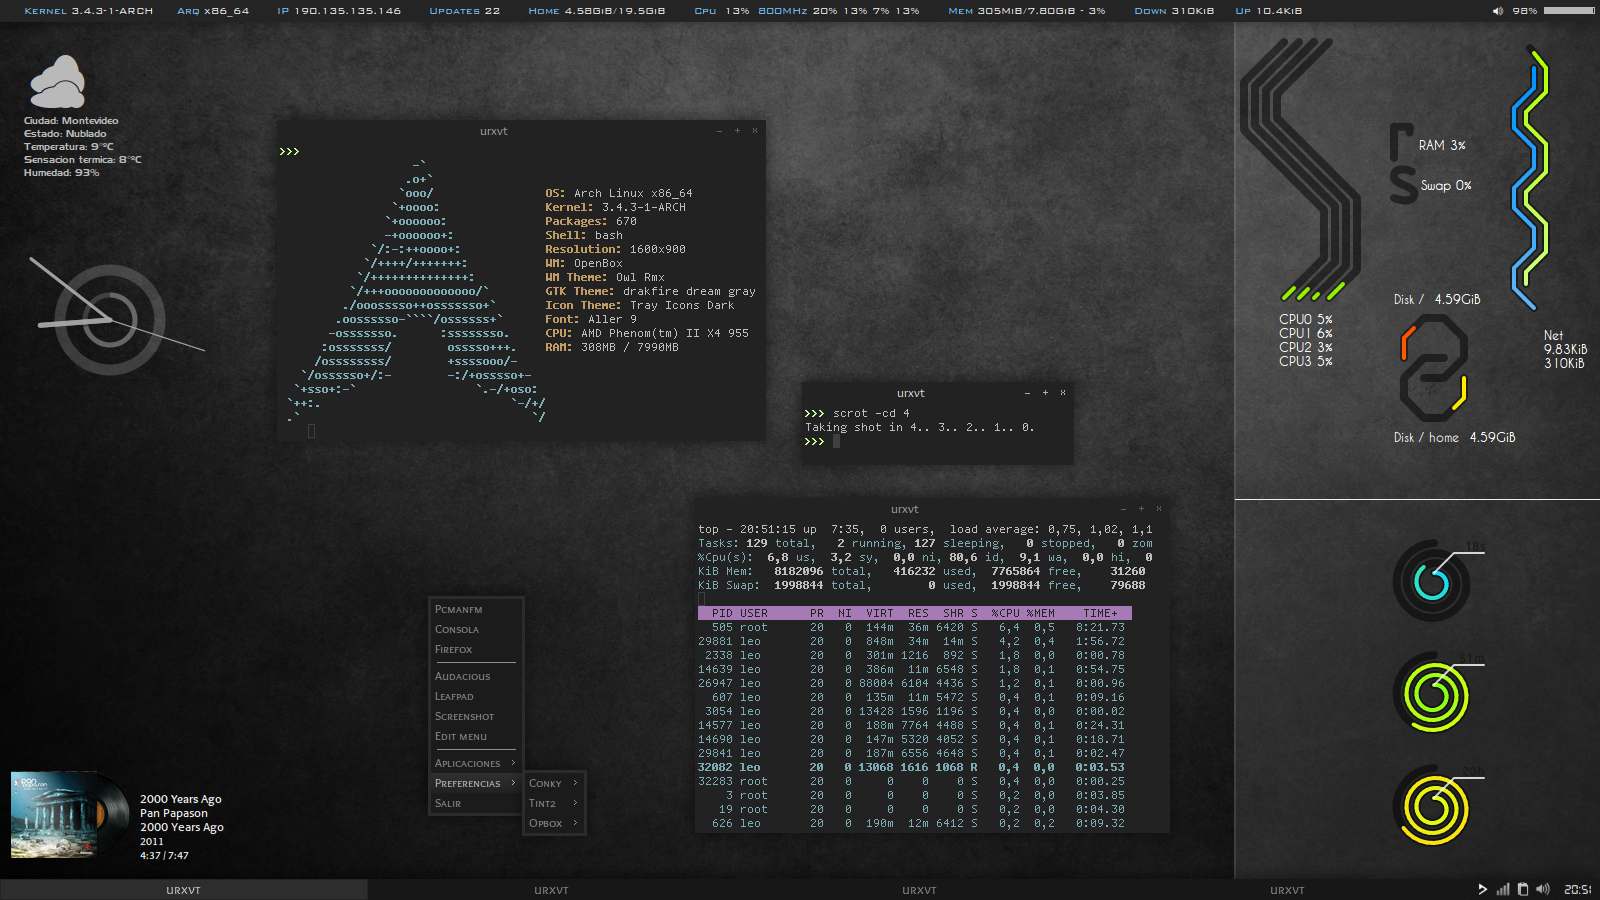Expand the Preferencias submenu arrow
This screenshot has height=900, width=1600.
pos(513,783)
